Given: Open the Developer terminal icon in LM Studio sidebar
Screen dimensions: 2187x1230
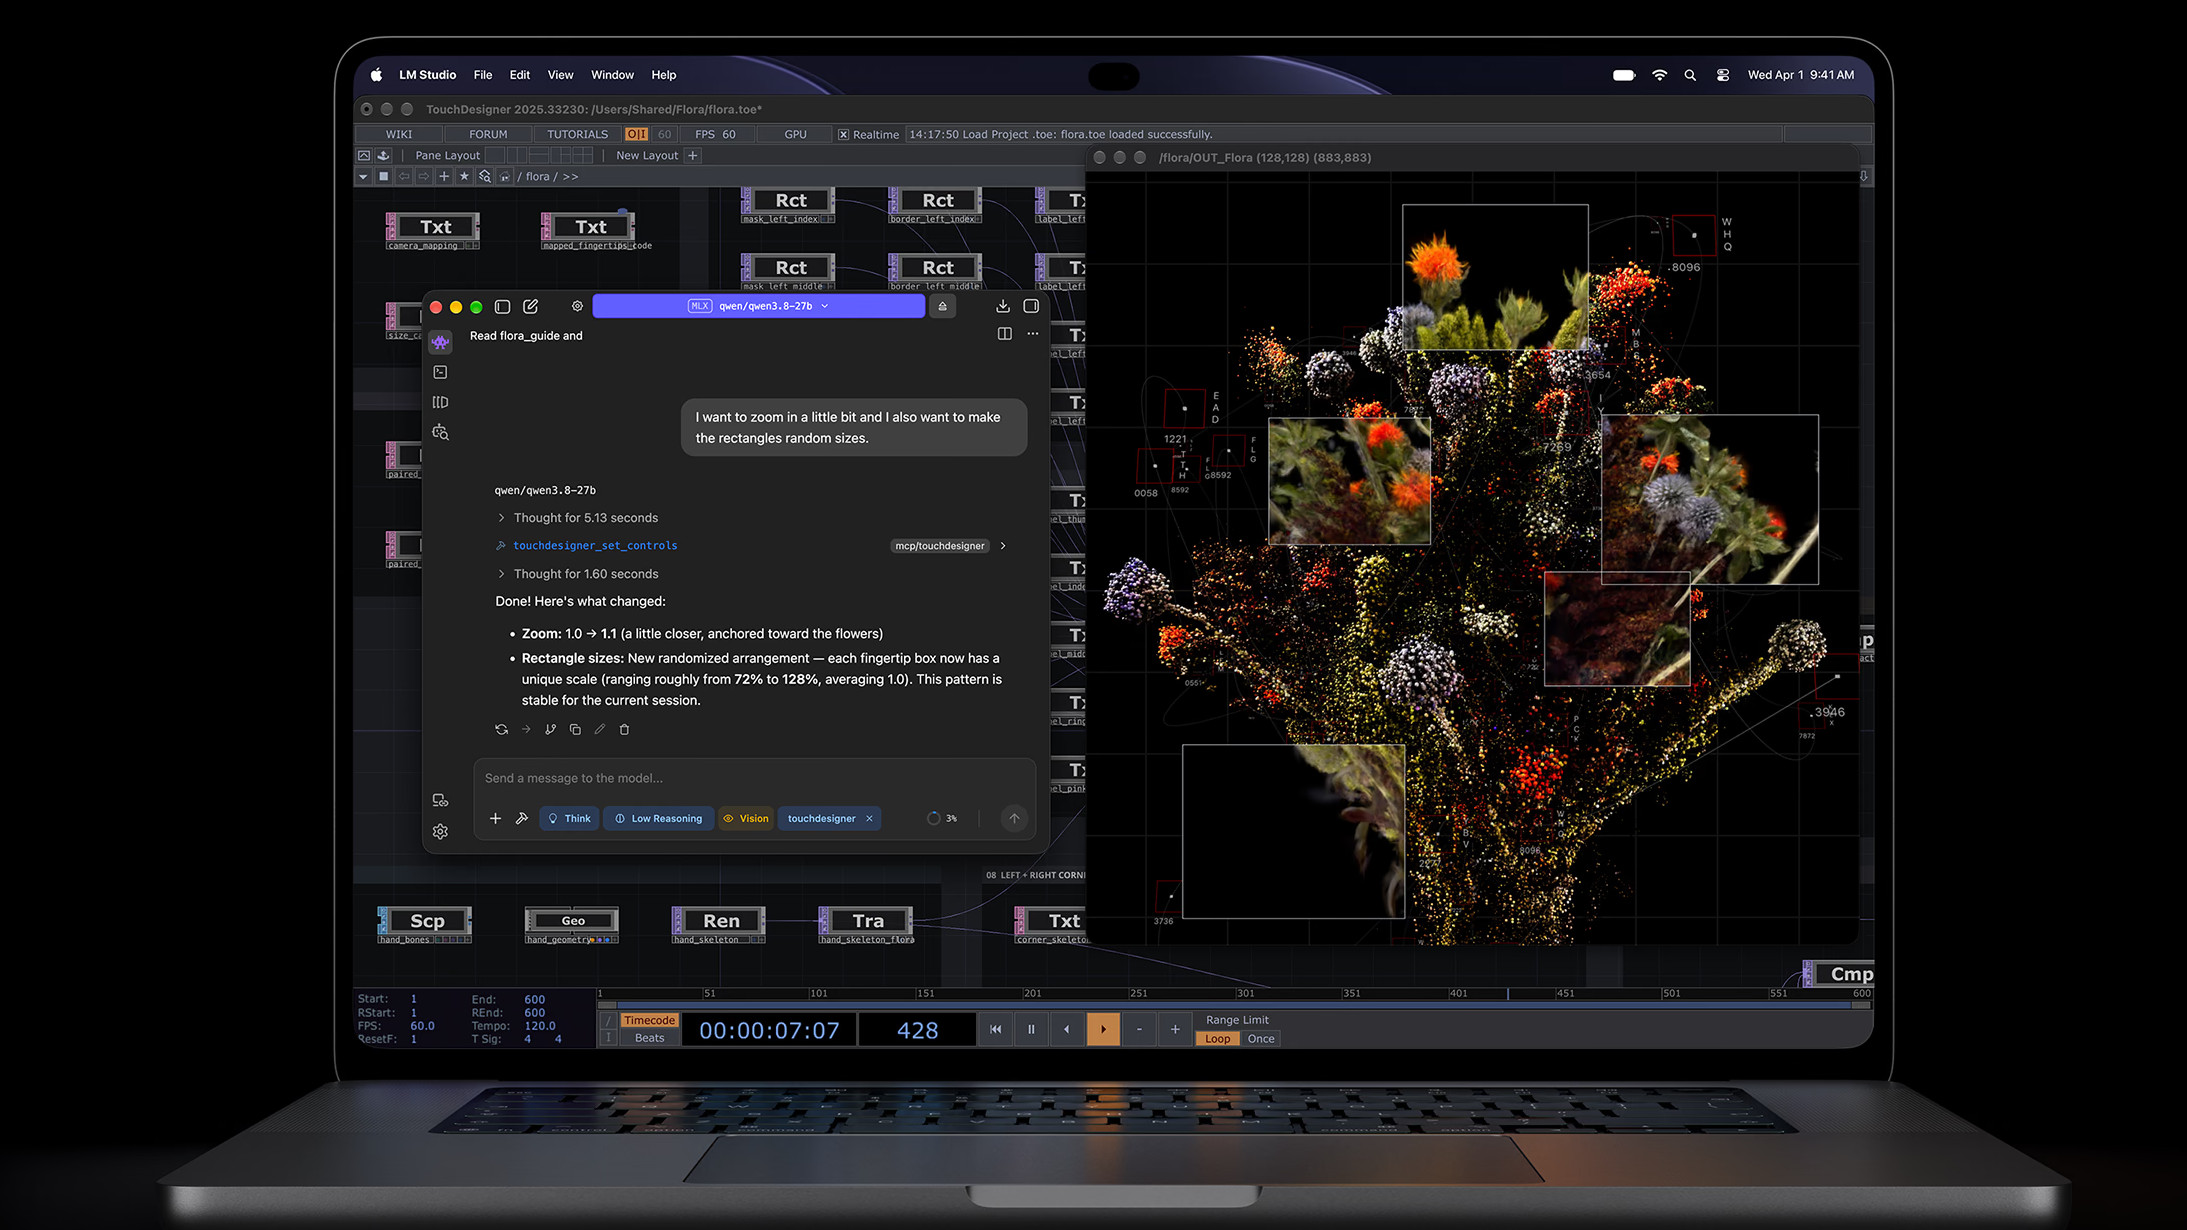Looking at the screenshot, I should [440, 372].
